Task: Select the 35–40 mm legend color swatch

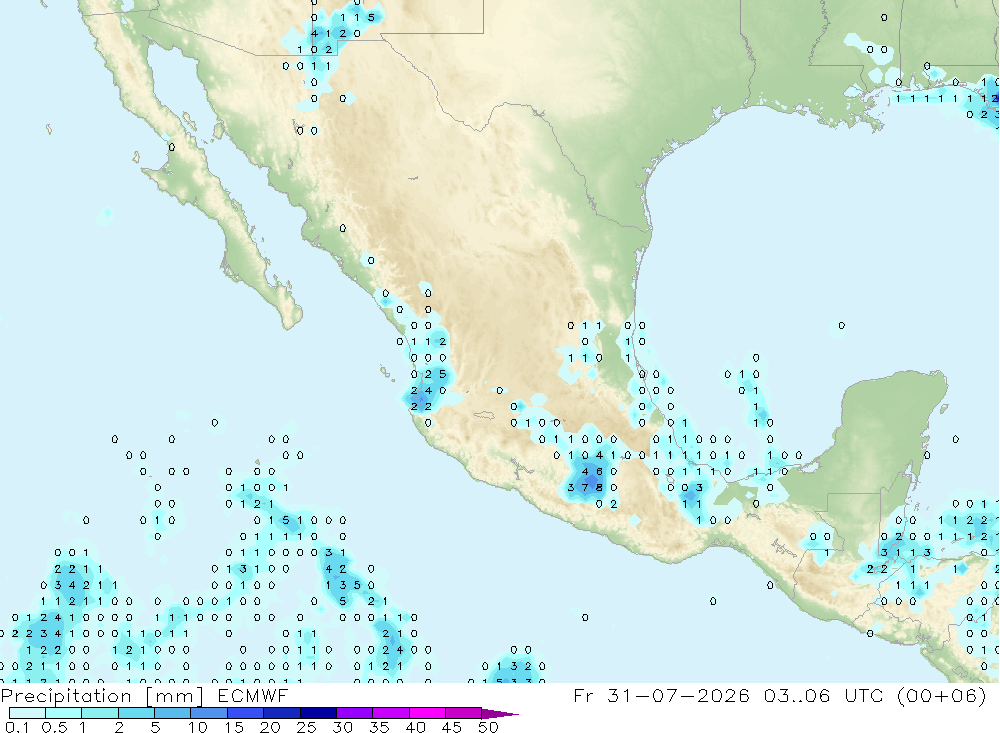Action: 390,713
